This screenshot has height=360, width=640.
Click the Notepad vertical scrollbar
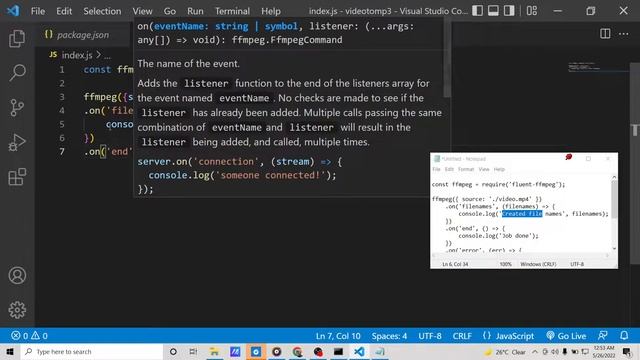click(x=614, y=200)
